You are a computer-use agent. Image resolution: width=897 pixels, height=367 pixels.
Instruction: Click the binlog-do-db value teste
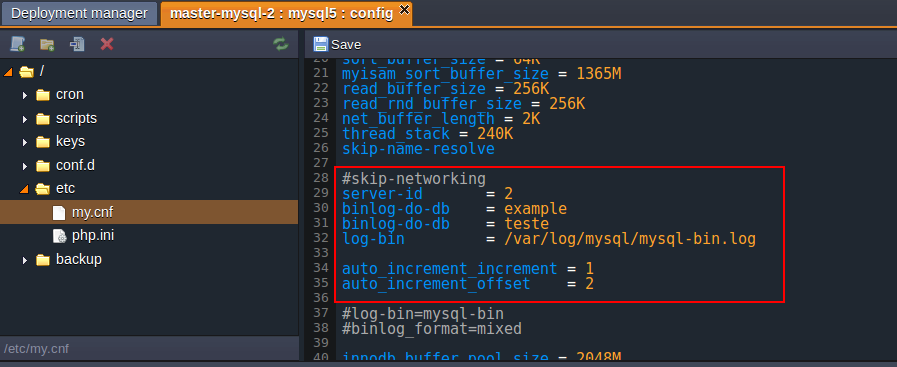[526, 224]
